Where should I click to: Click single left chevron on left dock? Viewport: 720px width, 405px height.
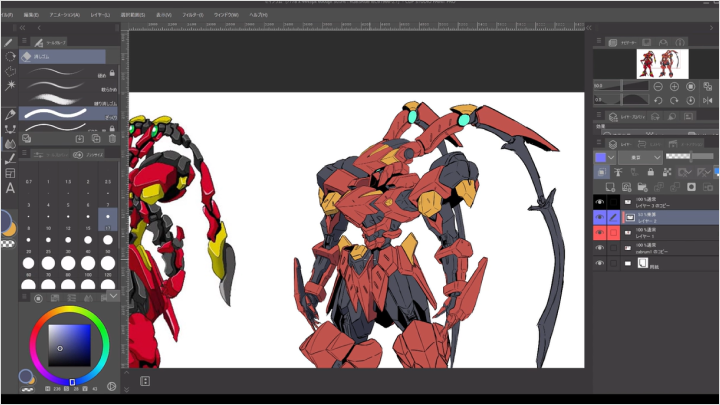39,28
